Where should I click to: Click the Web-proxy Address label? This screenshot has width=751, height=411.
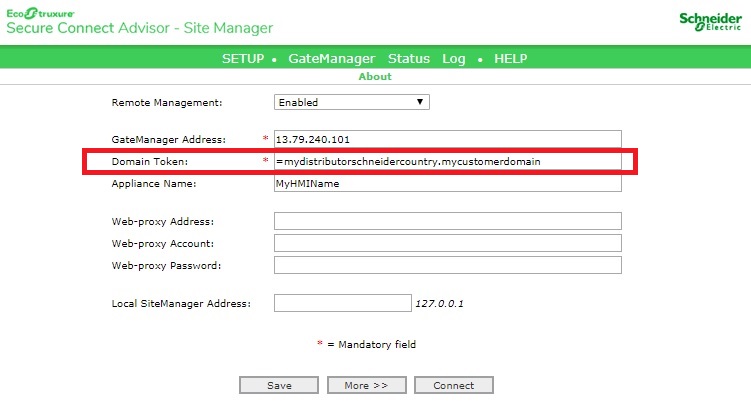[163, 222]
